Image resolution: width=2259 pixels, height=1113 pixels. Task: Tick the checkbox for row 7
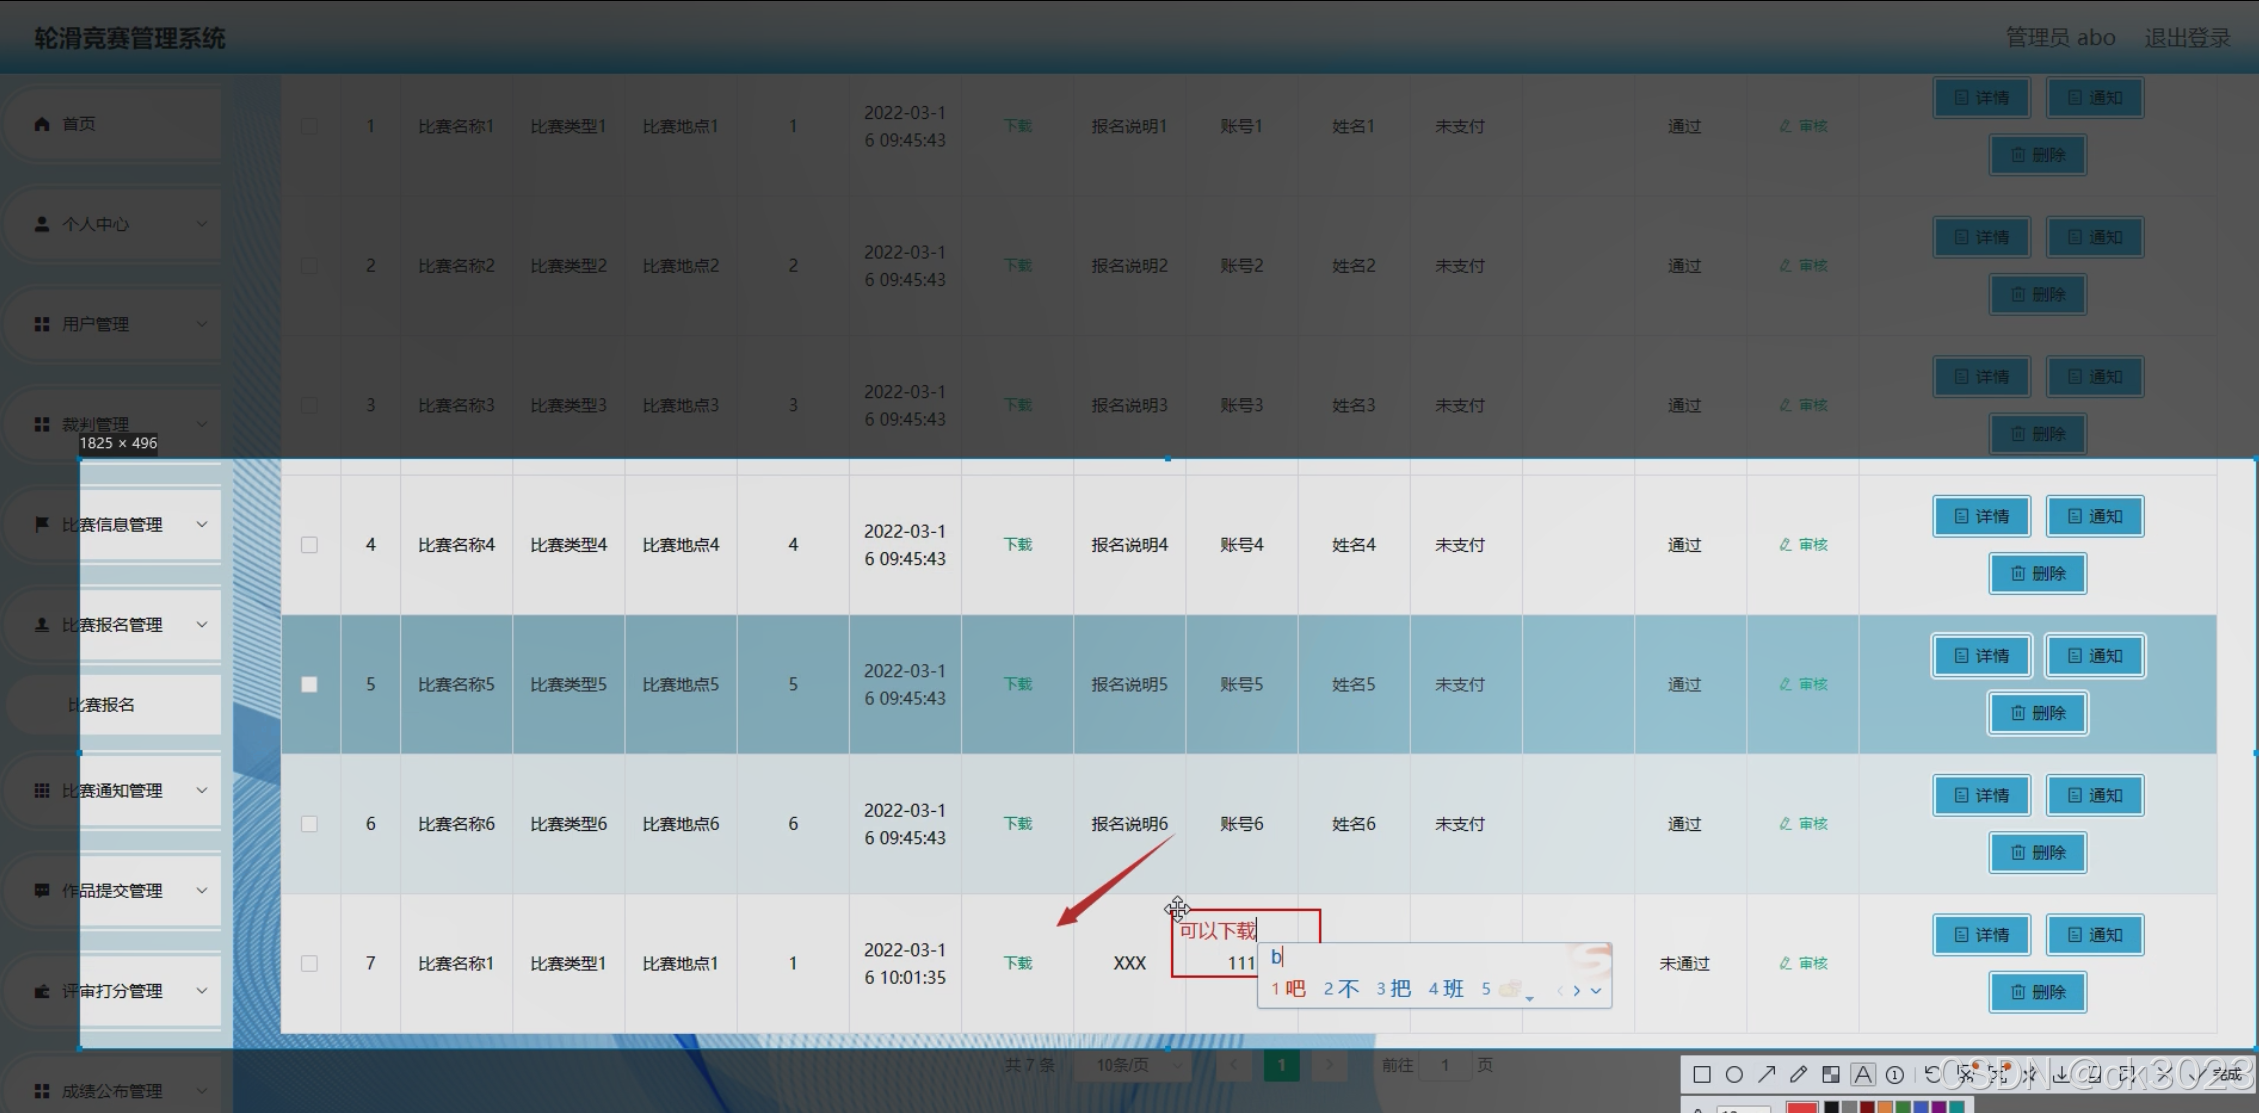pos(309,964)
